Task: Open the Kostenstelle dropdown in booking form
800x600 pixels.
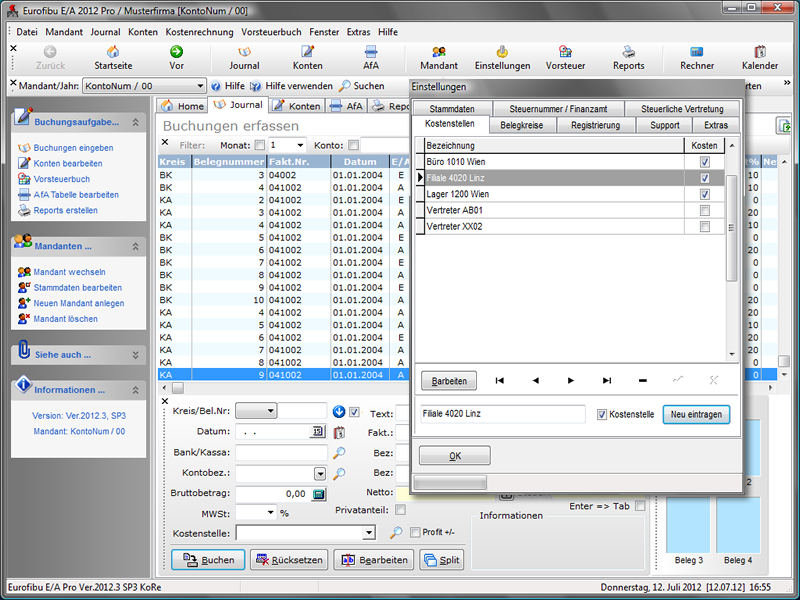Action: point(368,533)
